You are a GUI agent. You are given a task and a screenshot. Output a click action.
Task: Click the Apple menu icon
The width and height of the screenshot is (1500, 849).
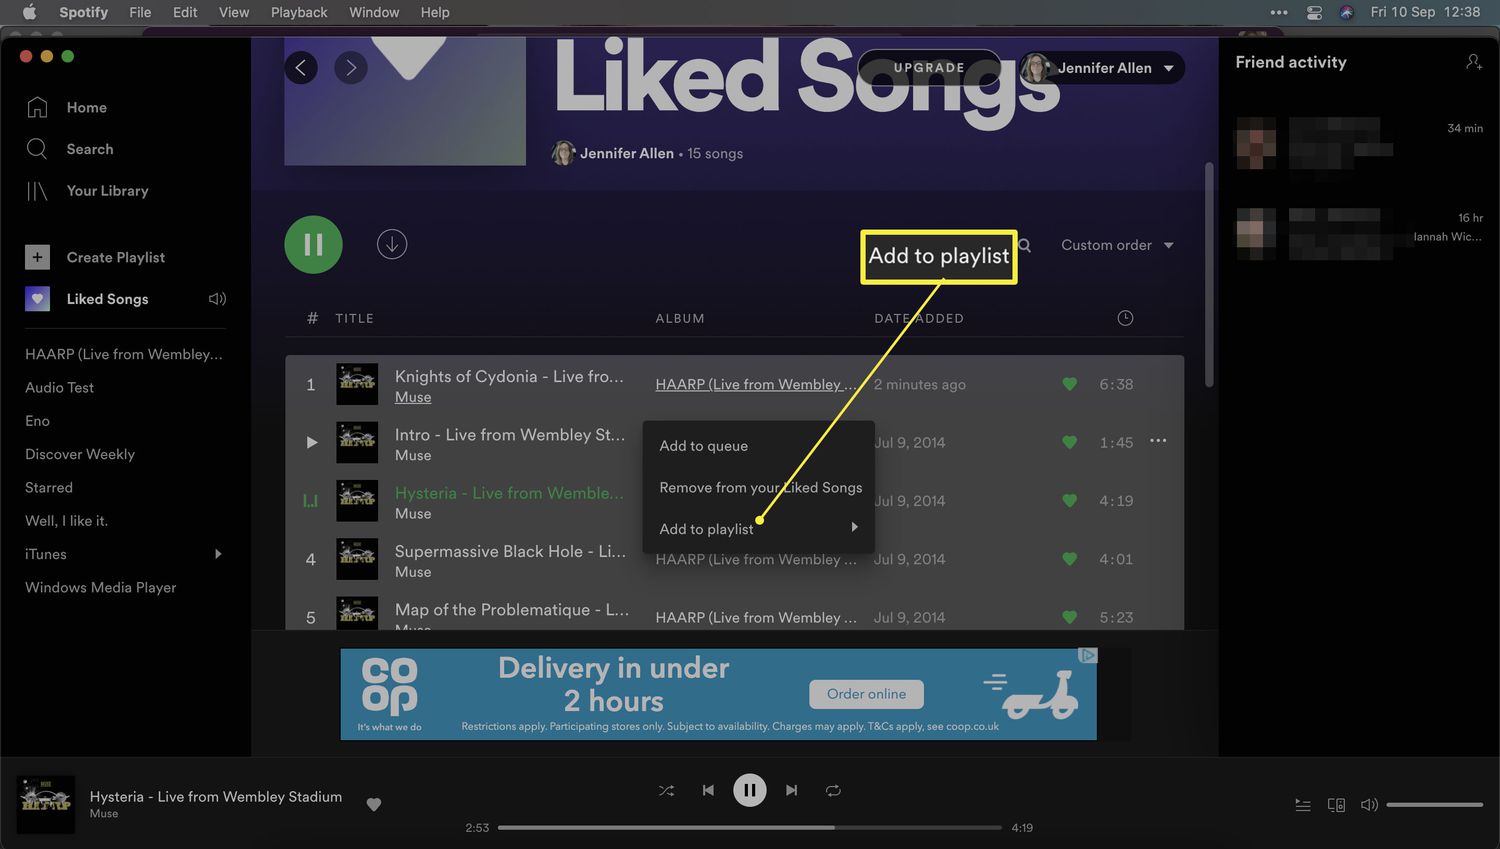click(29, 12)
